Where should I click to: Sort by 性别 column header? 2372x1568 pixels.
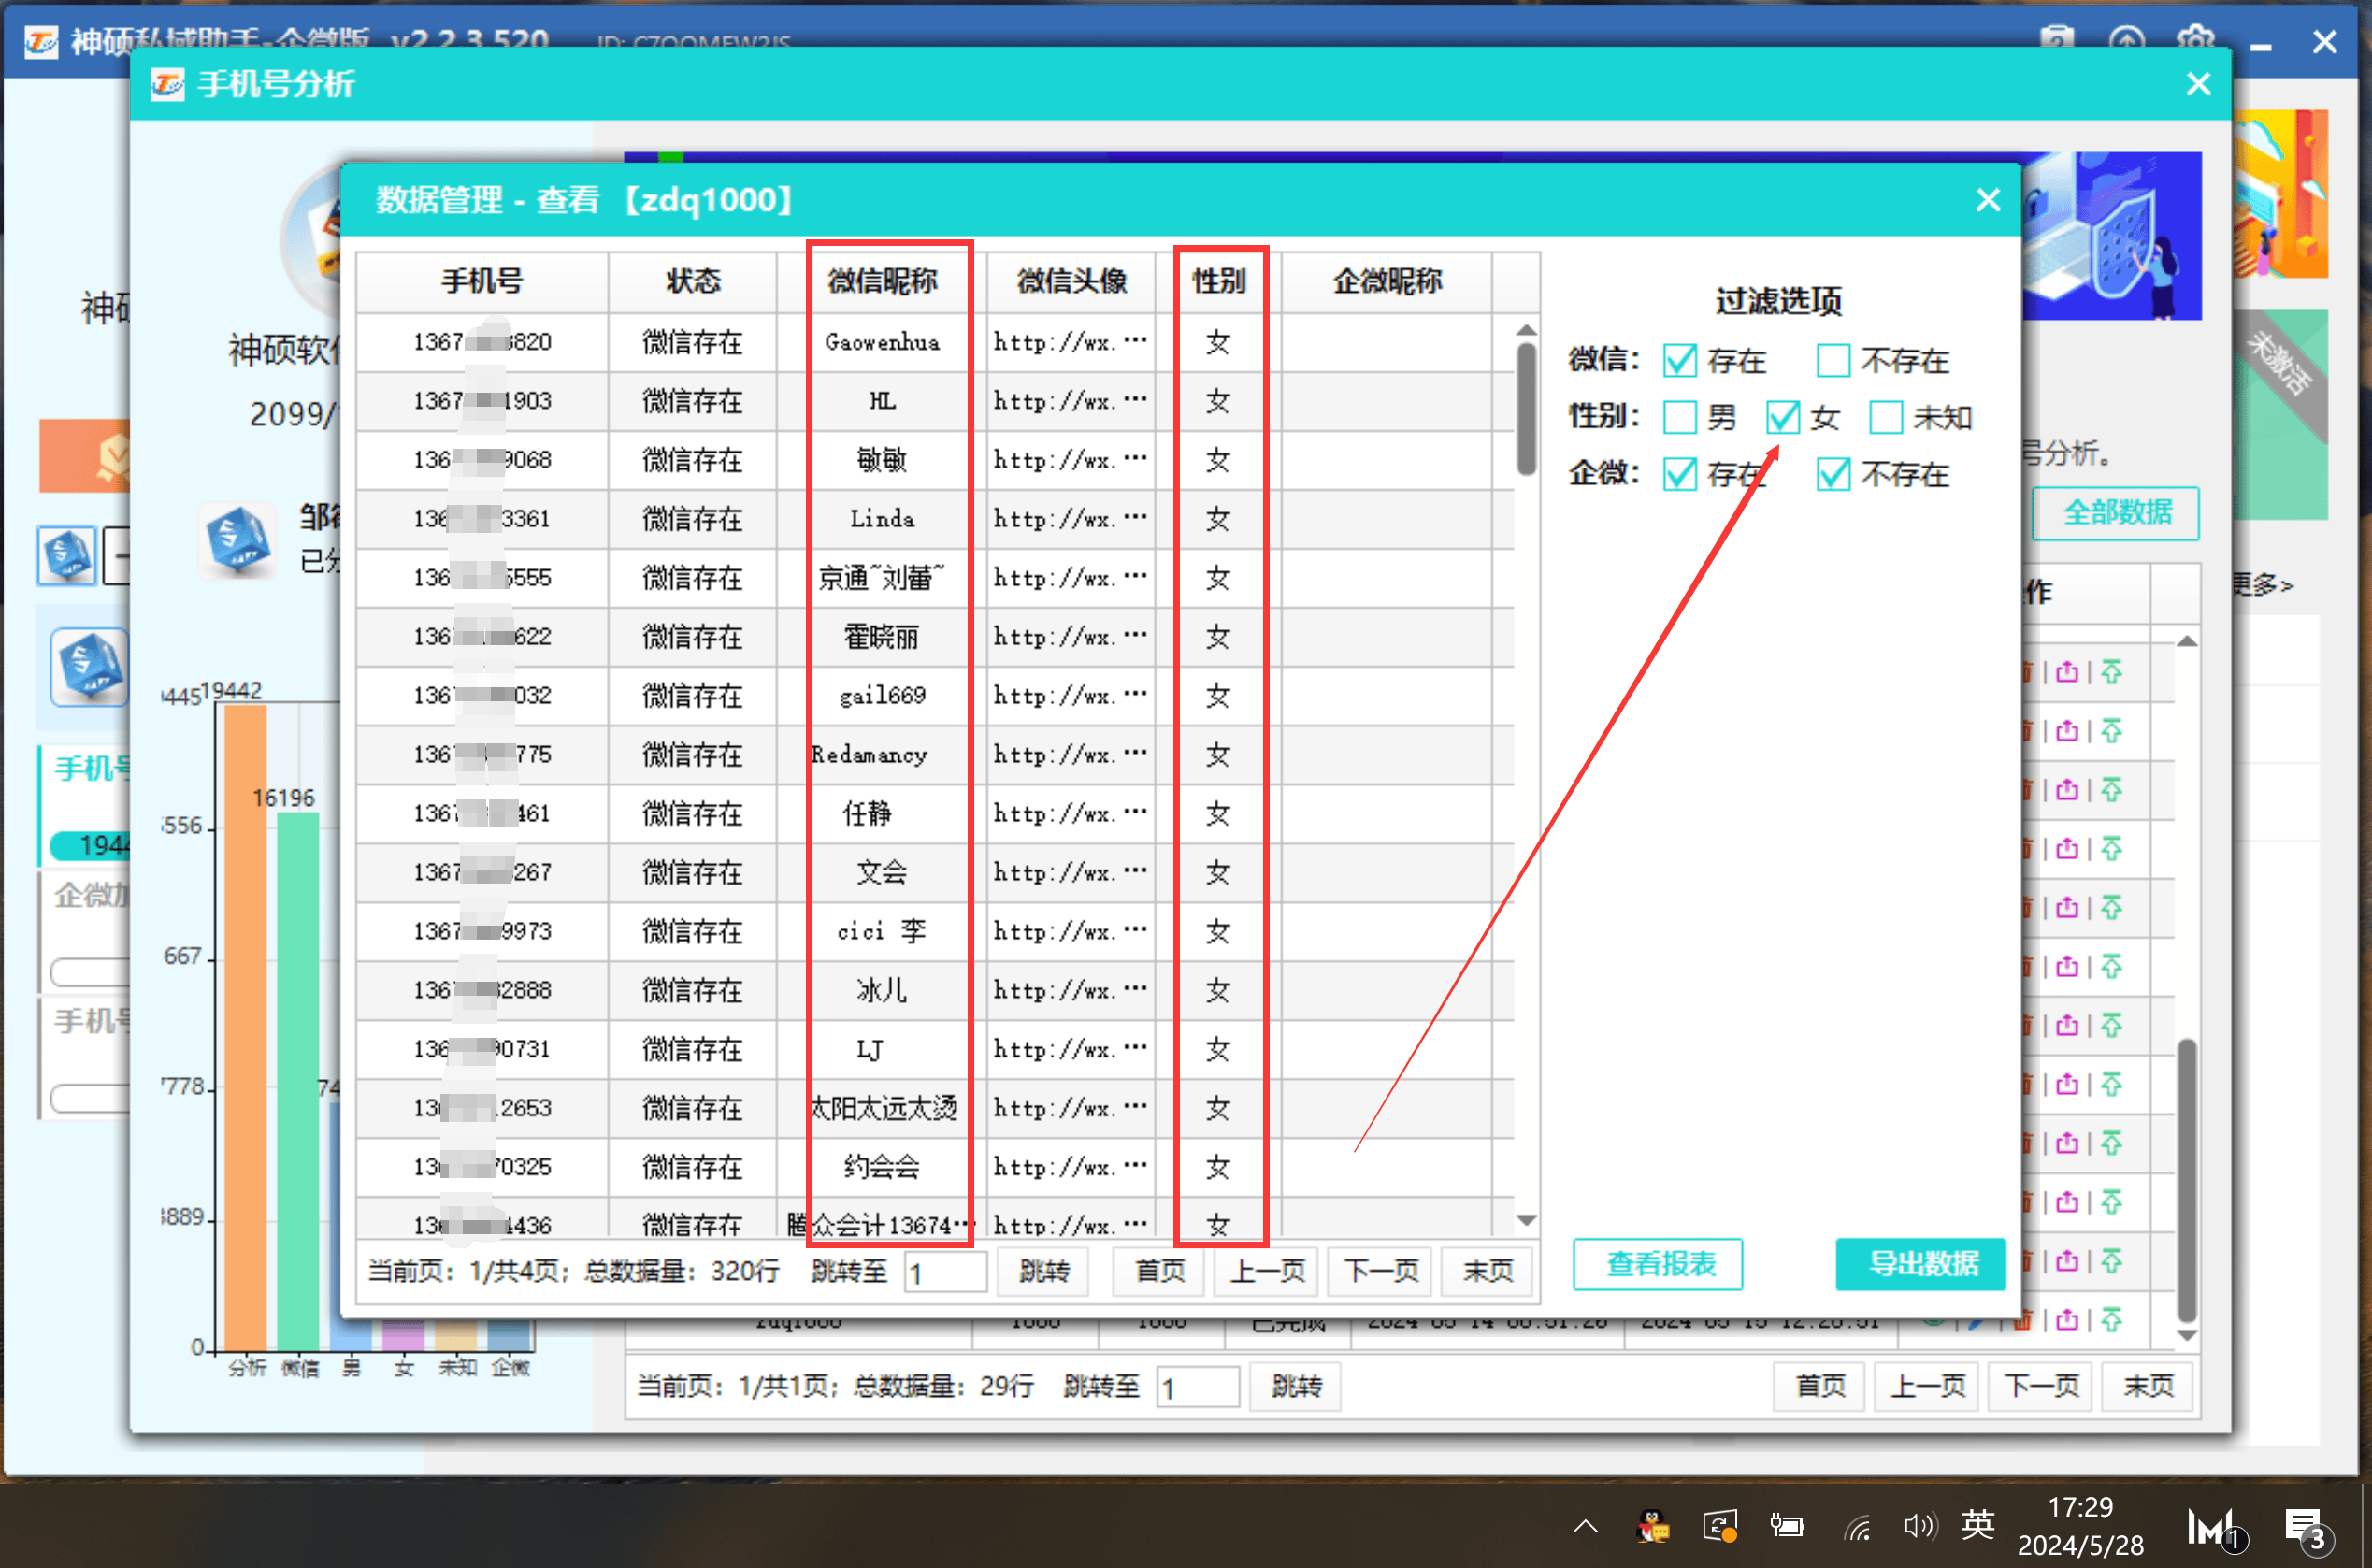pos(1219,281)
